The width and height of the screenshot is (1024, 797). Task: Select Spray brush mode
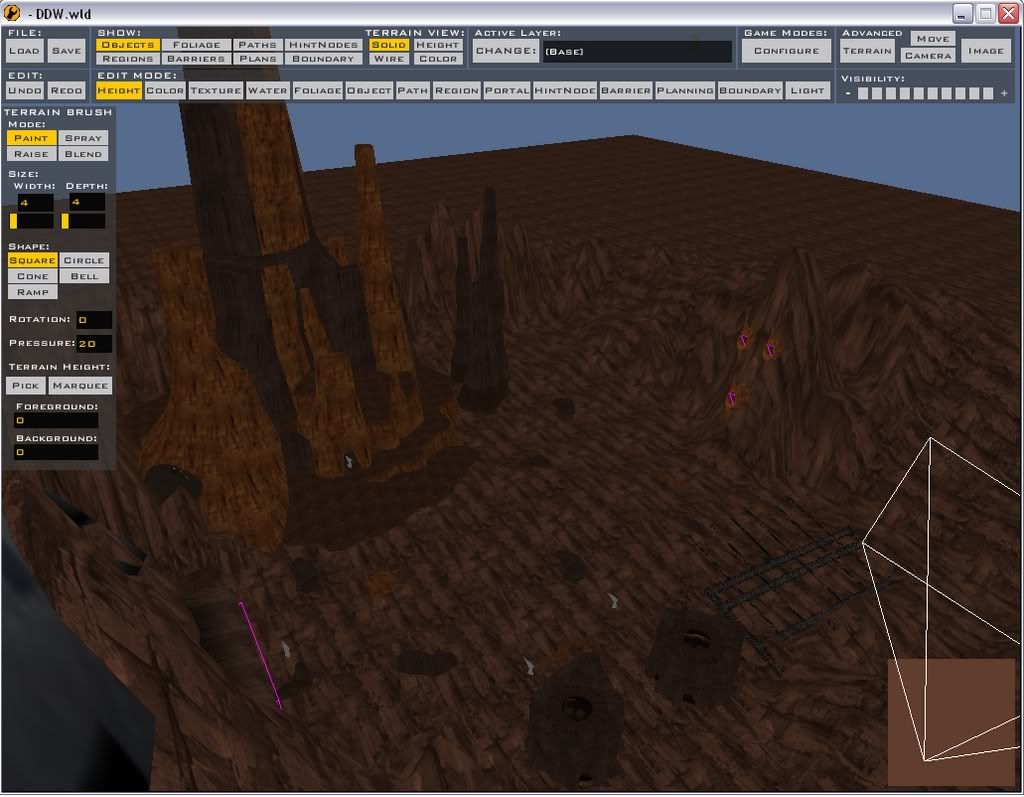pyautogui.click(x=84, y=138)
